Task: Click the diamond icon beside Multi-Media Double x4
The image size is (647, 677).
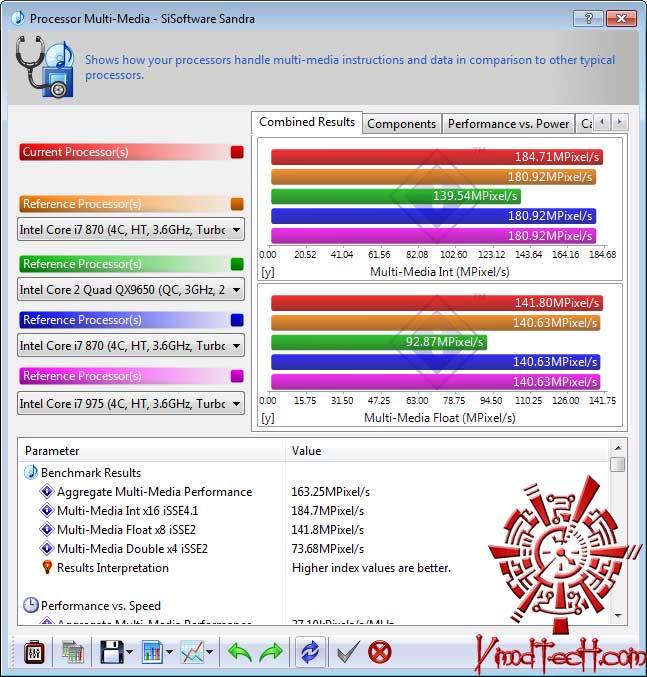Action: [47, 548]
